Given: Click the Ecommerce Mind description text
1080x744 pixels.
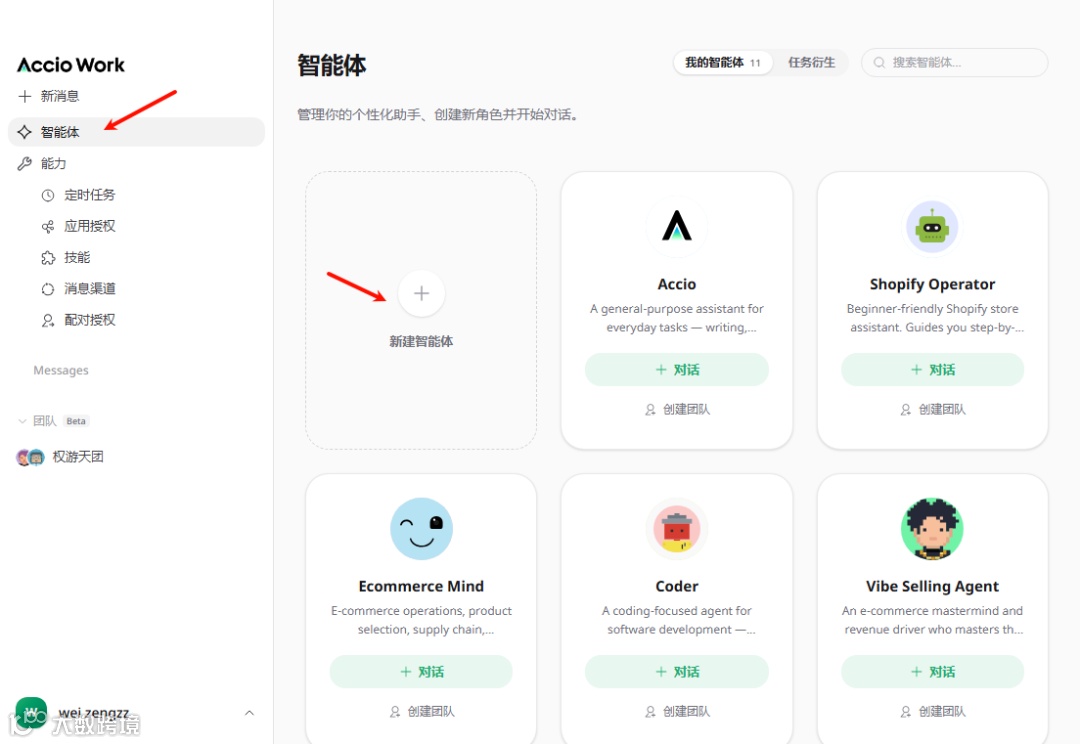Looking at the screenshot, I should [422, 620].
